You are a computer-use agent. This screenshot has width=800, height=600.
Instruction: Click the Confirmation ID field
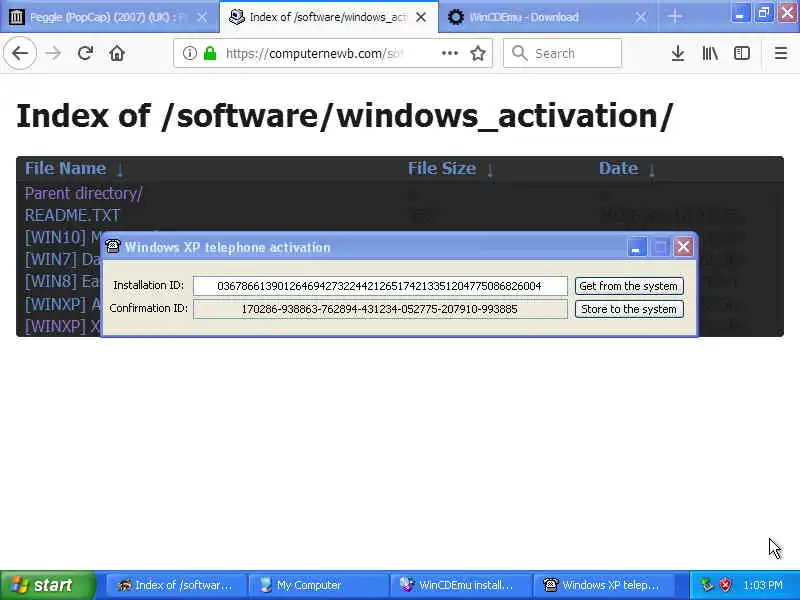tap(380, 309)
